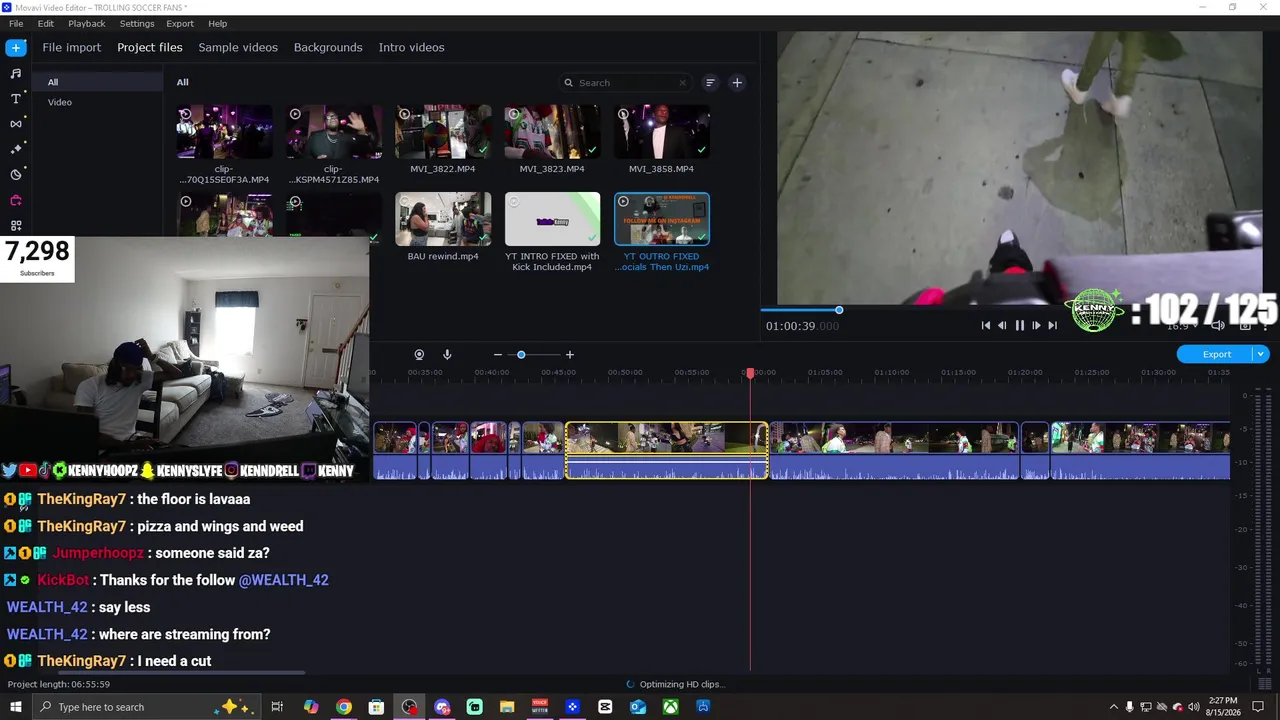Open the Stickers panel icon
The height and width of the screenshot is (720, 1280).
[16, 175]
